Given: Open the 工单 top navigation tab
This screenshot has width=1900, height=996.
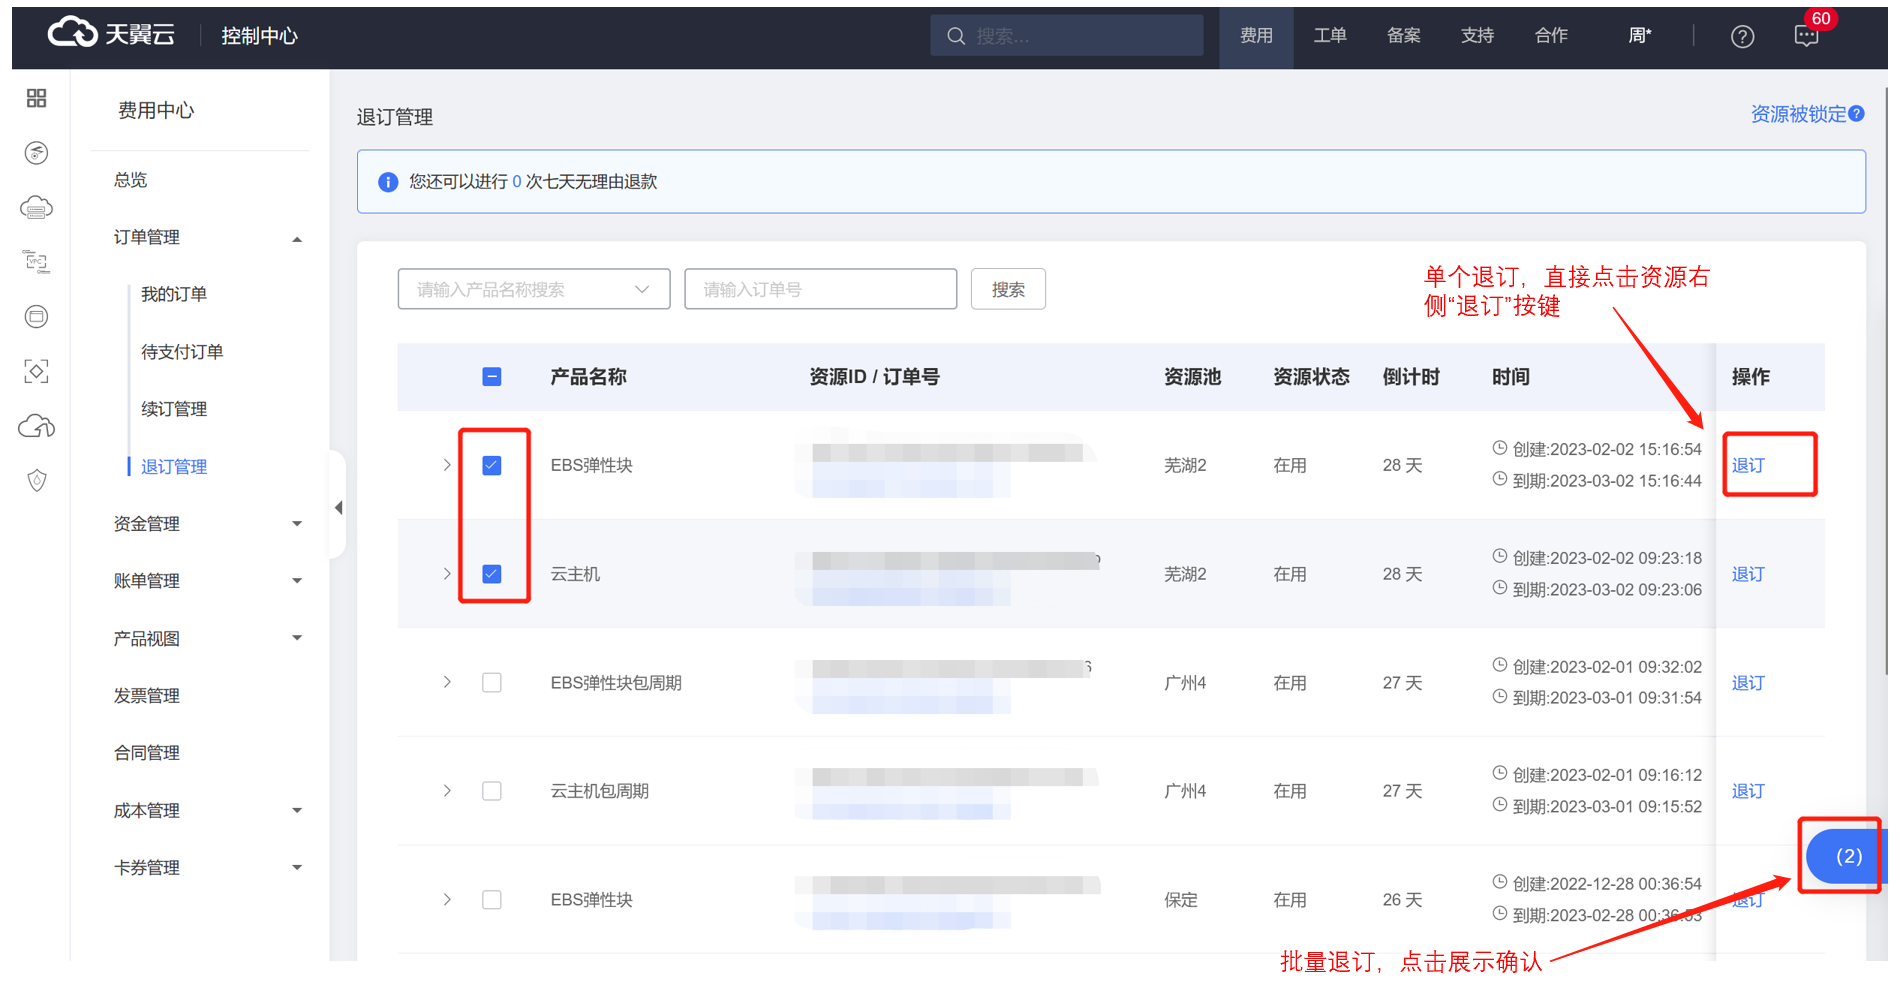Looking at the screenshot, I should click(1329, 36).
